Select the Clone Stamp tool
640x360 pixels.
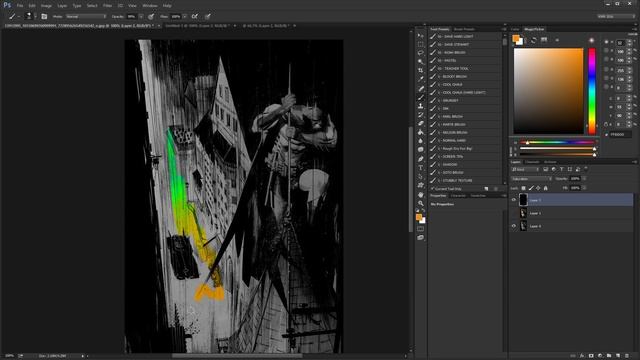point(420,106)
